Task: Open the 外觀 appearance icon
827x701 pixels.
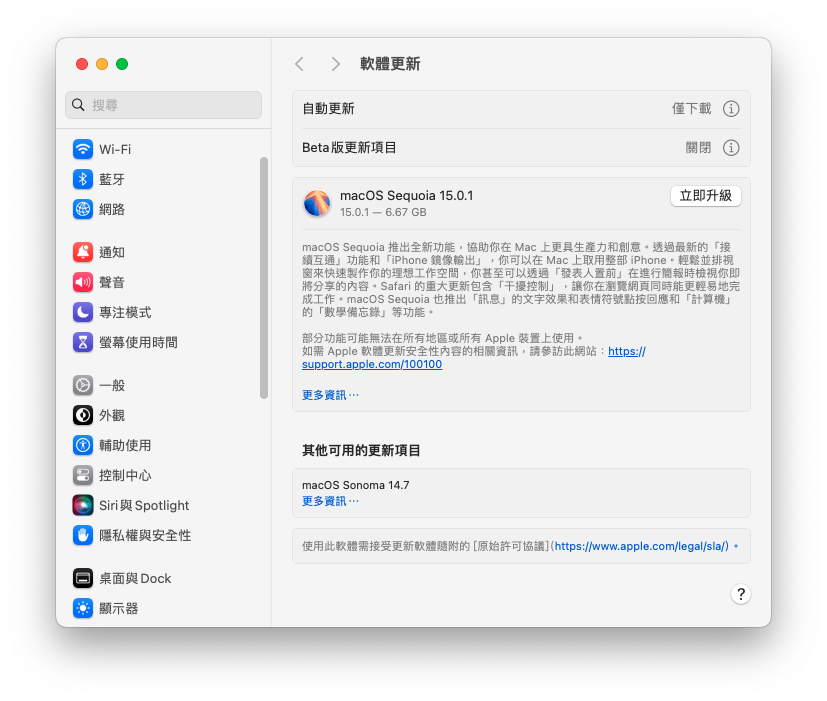Action: coord(83,415)
